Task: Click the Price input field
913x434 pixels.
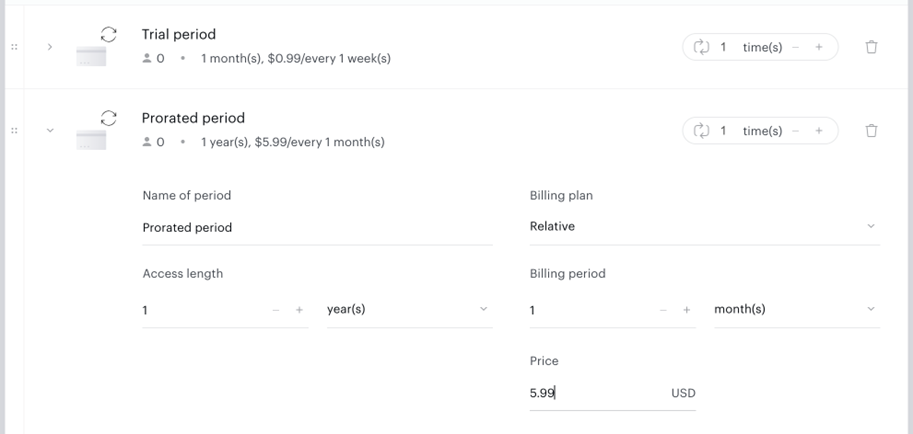Action: tap(613, 393)
